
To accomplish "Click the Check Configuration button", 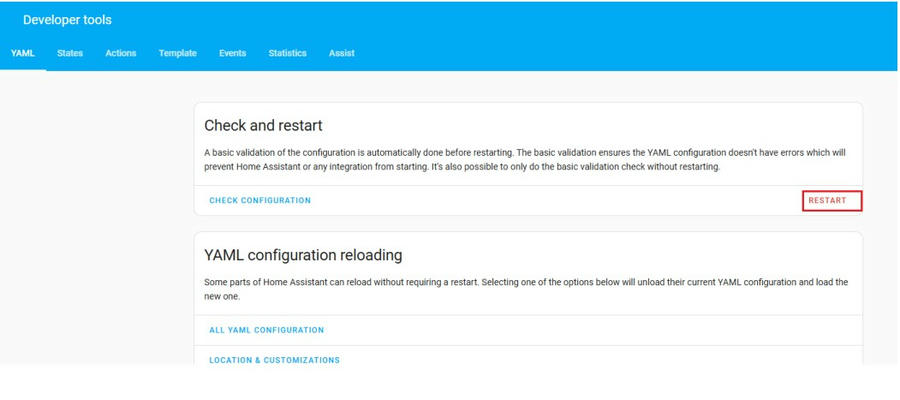I will pos(260,201).
